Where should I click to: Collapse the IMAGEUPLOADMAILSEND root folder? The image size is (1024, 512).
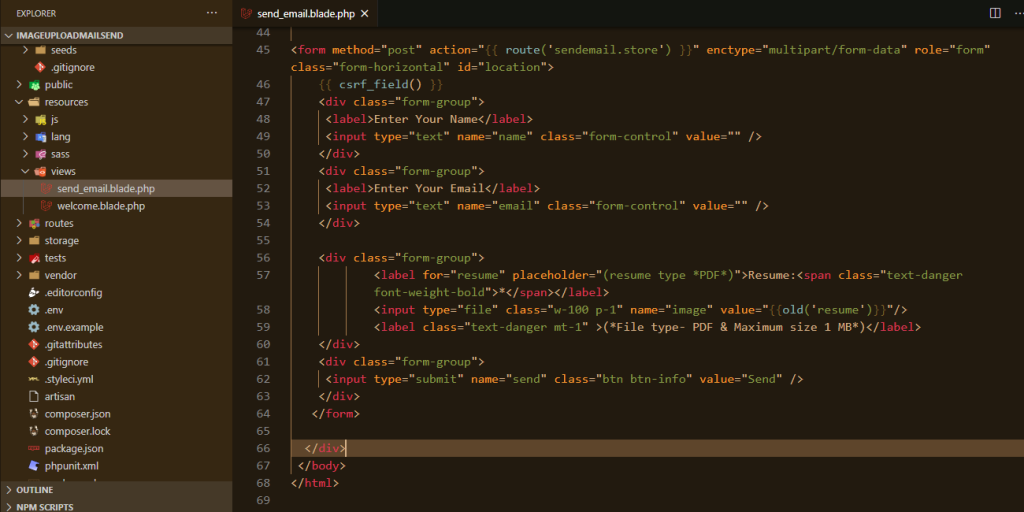pyautogui.click(x=10, y=34)
